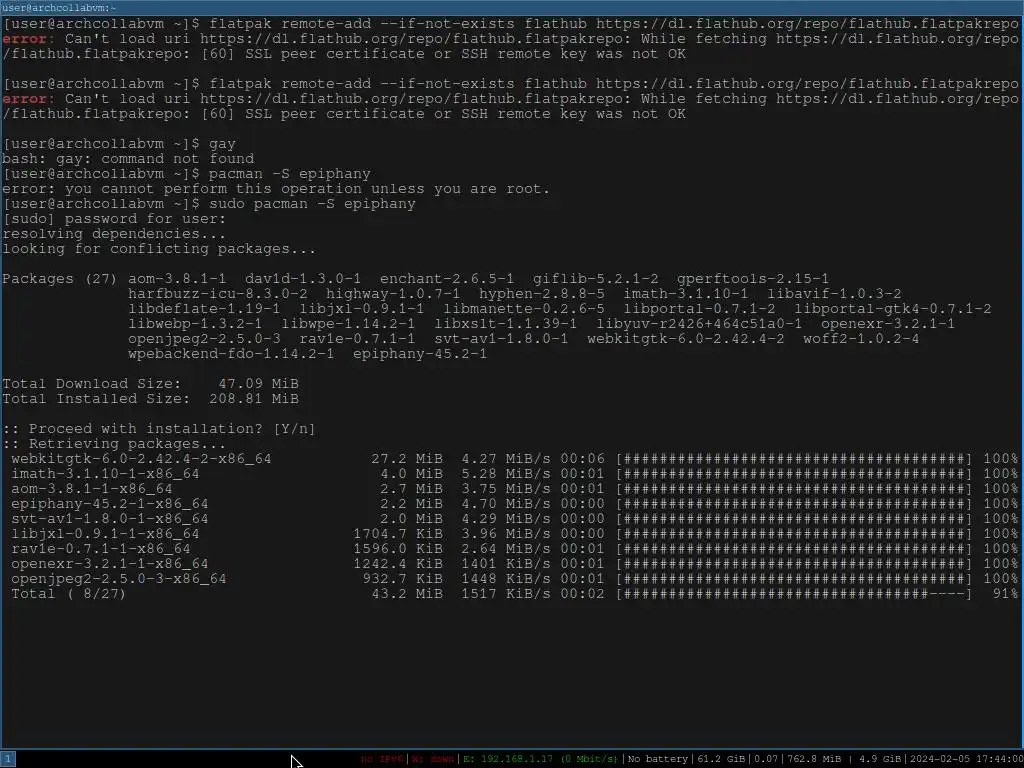The image size is (1024, 768).
Task: Click package name 'libportal-gtk4-0.7.1-2'
Action: [893, 309]
